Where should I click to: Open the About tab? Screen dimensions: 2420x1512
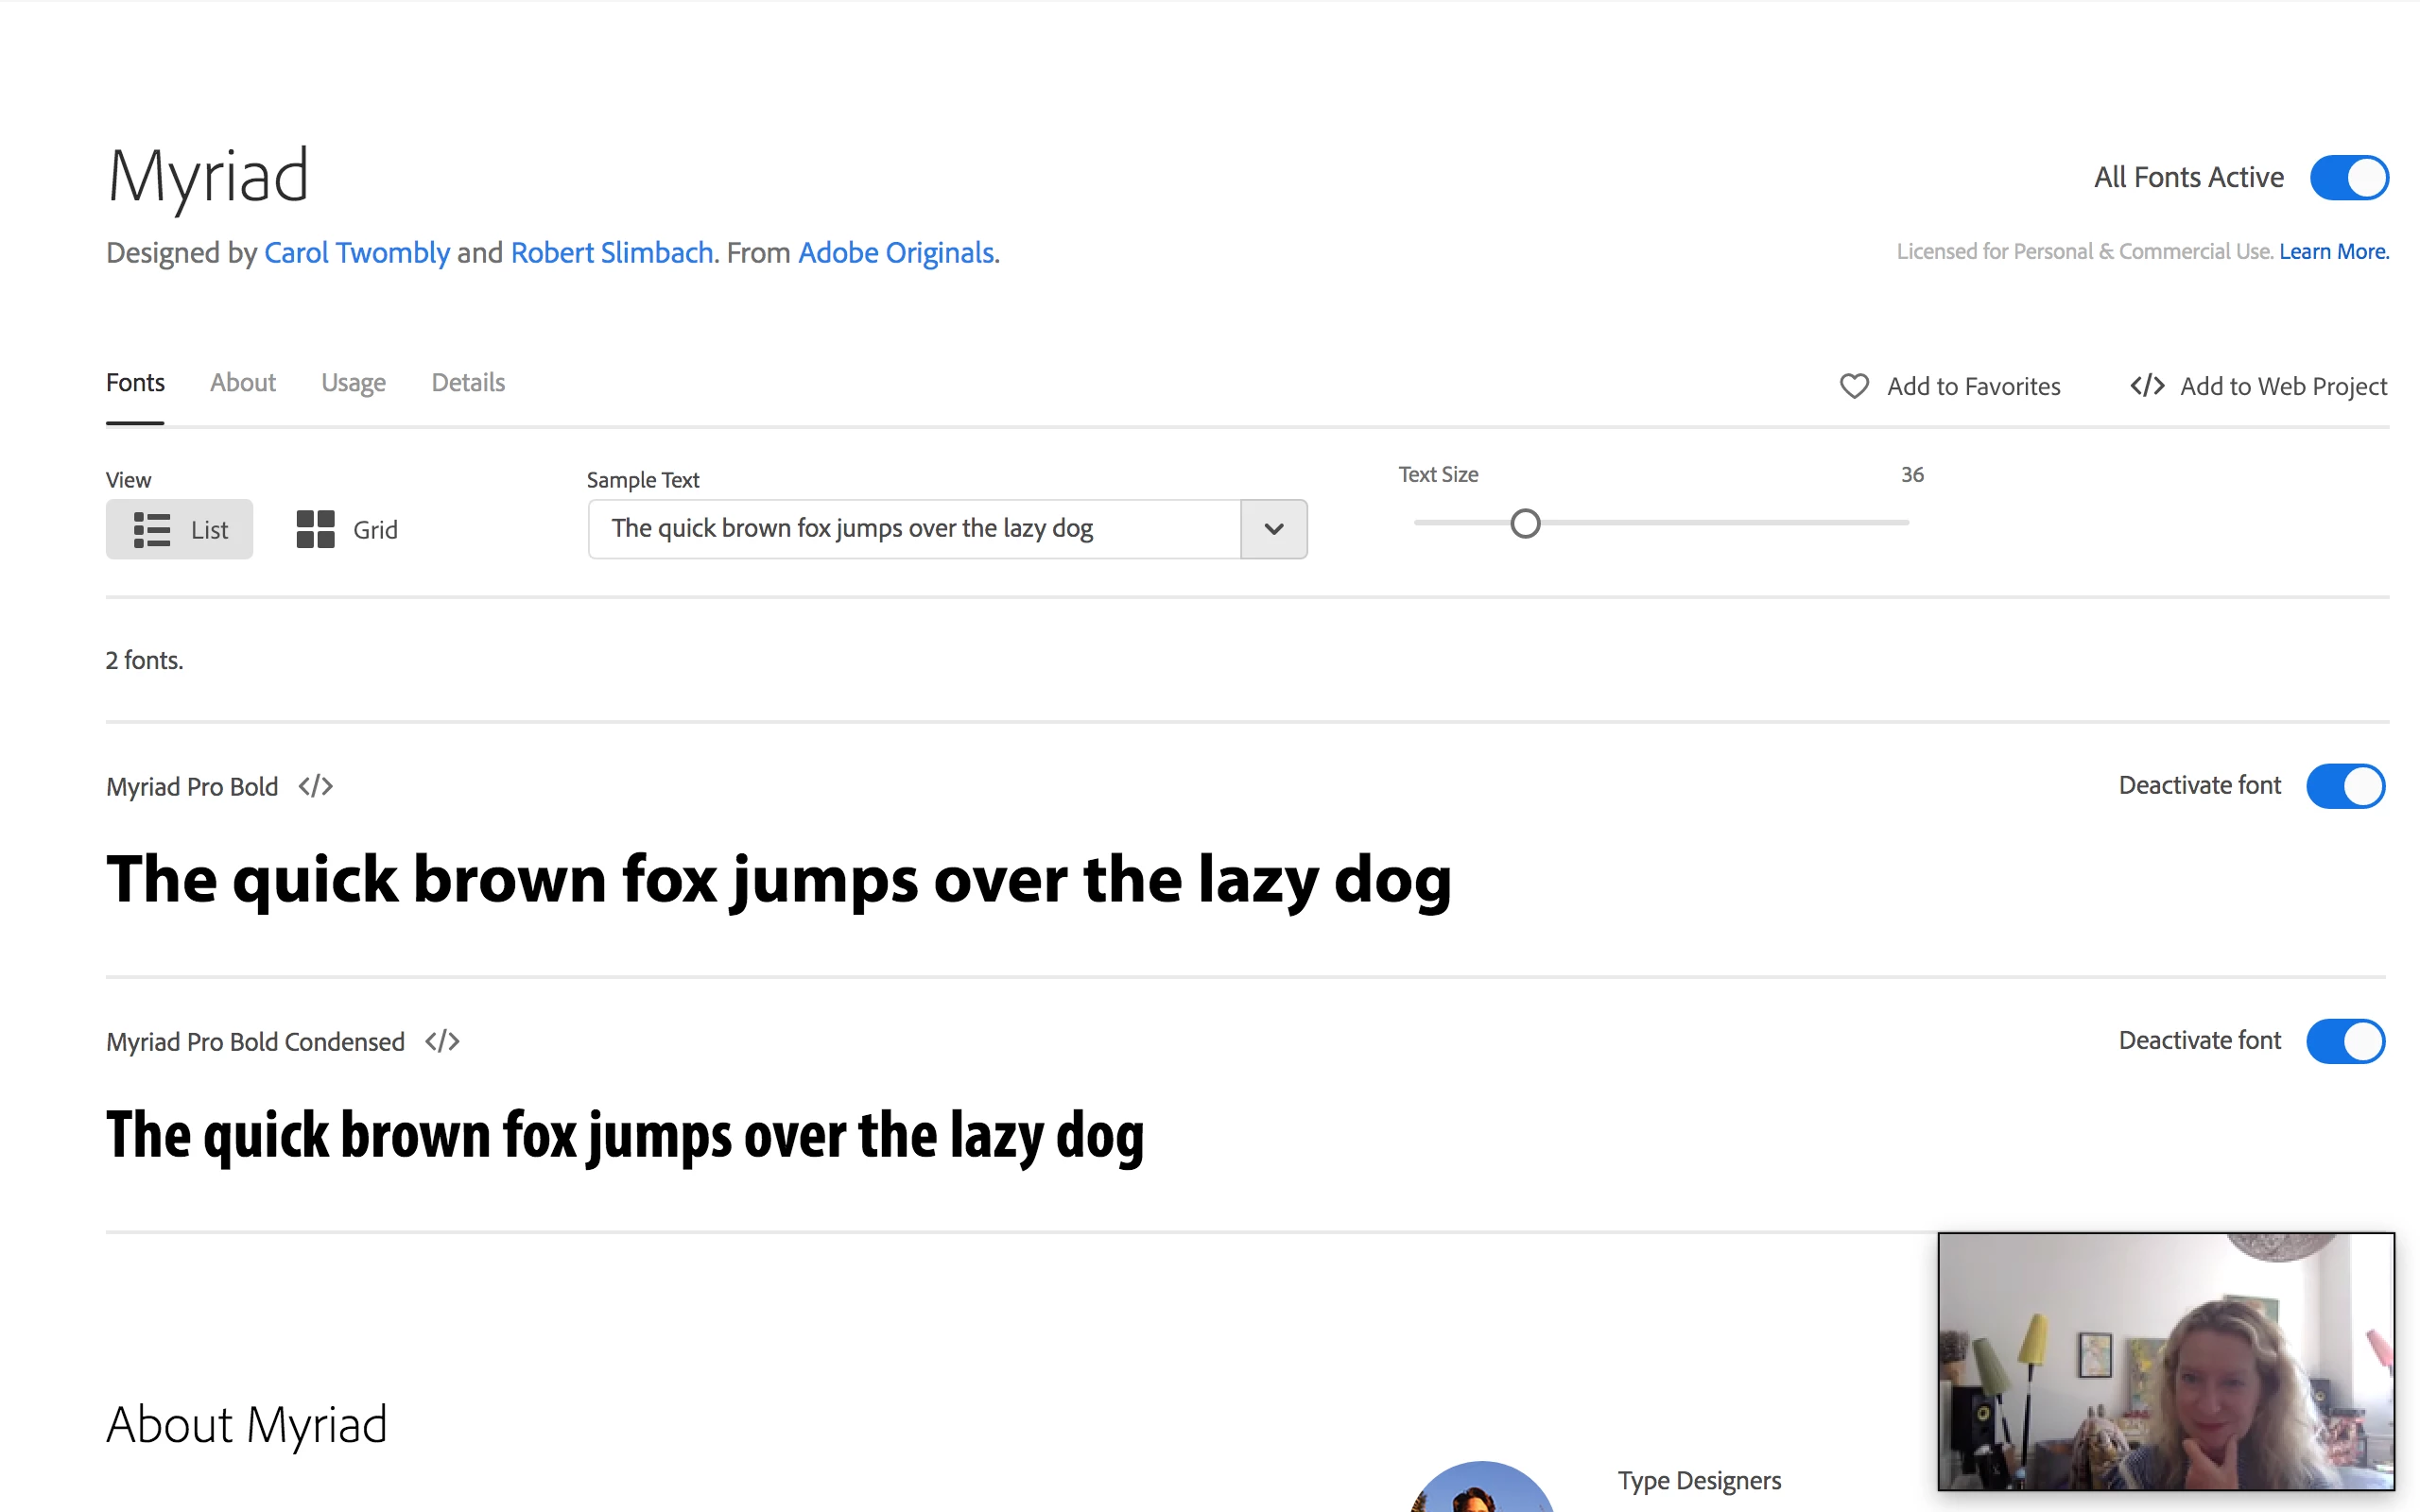243,383
